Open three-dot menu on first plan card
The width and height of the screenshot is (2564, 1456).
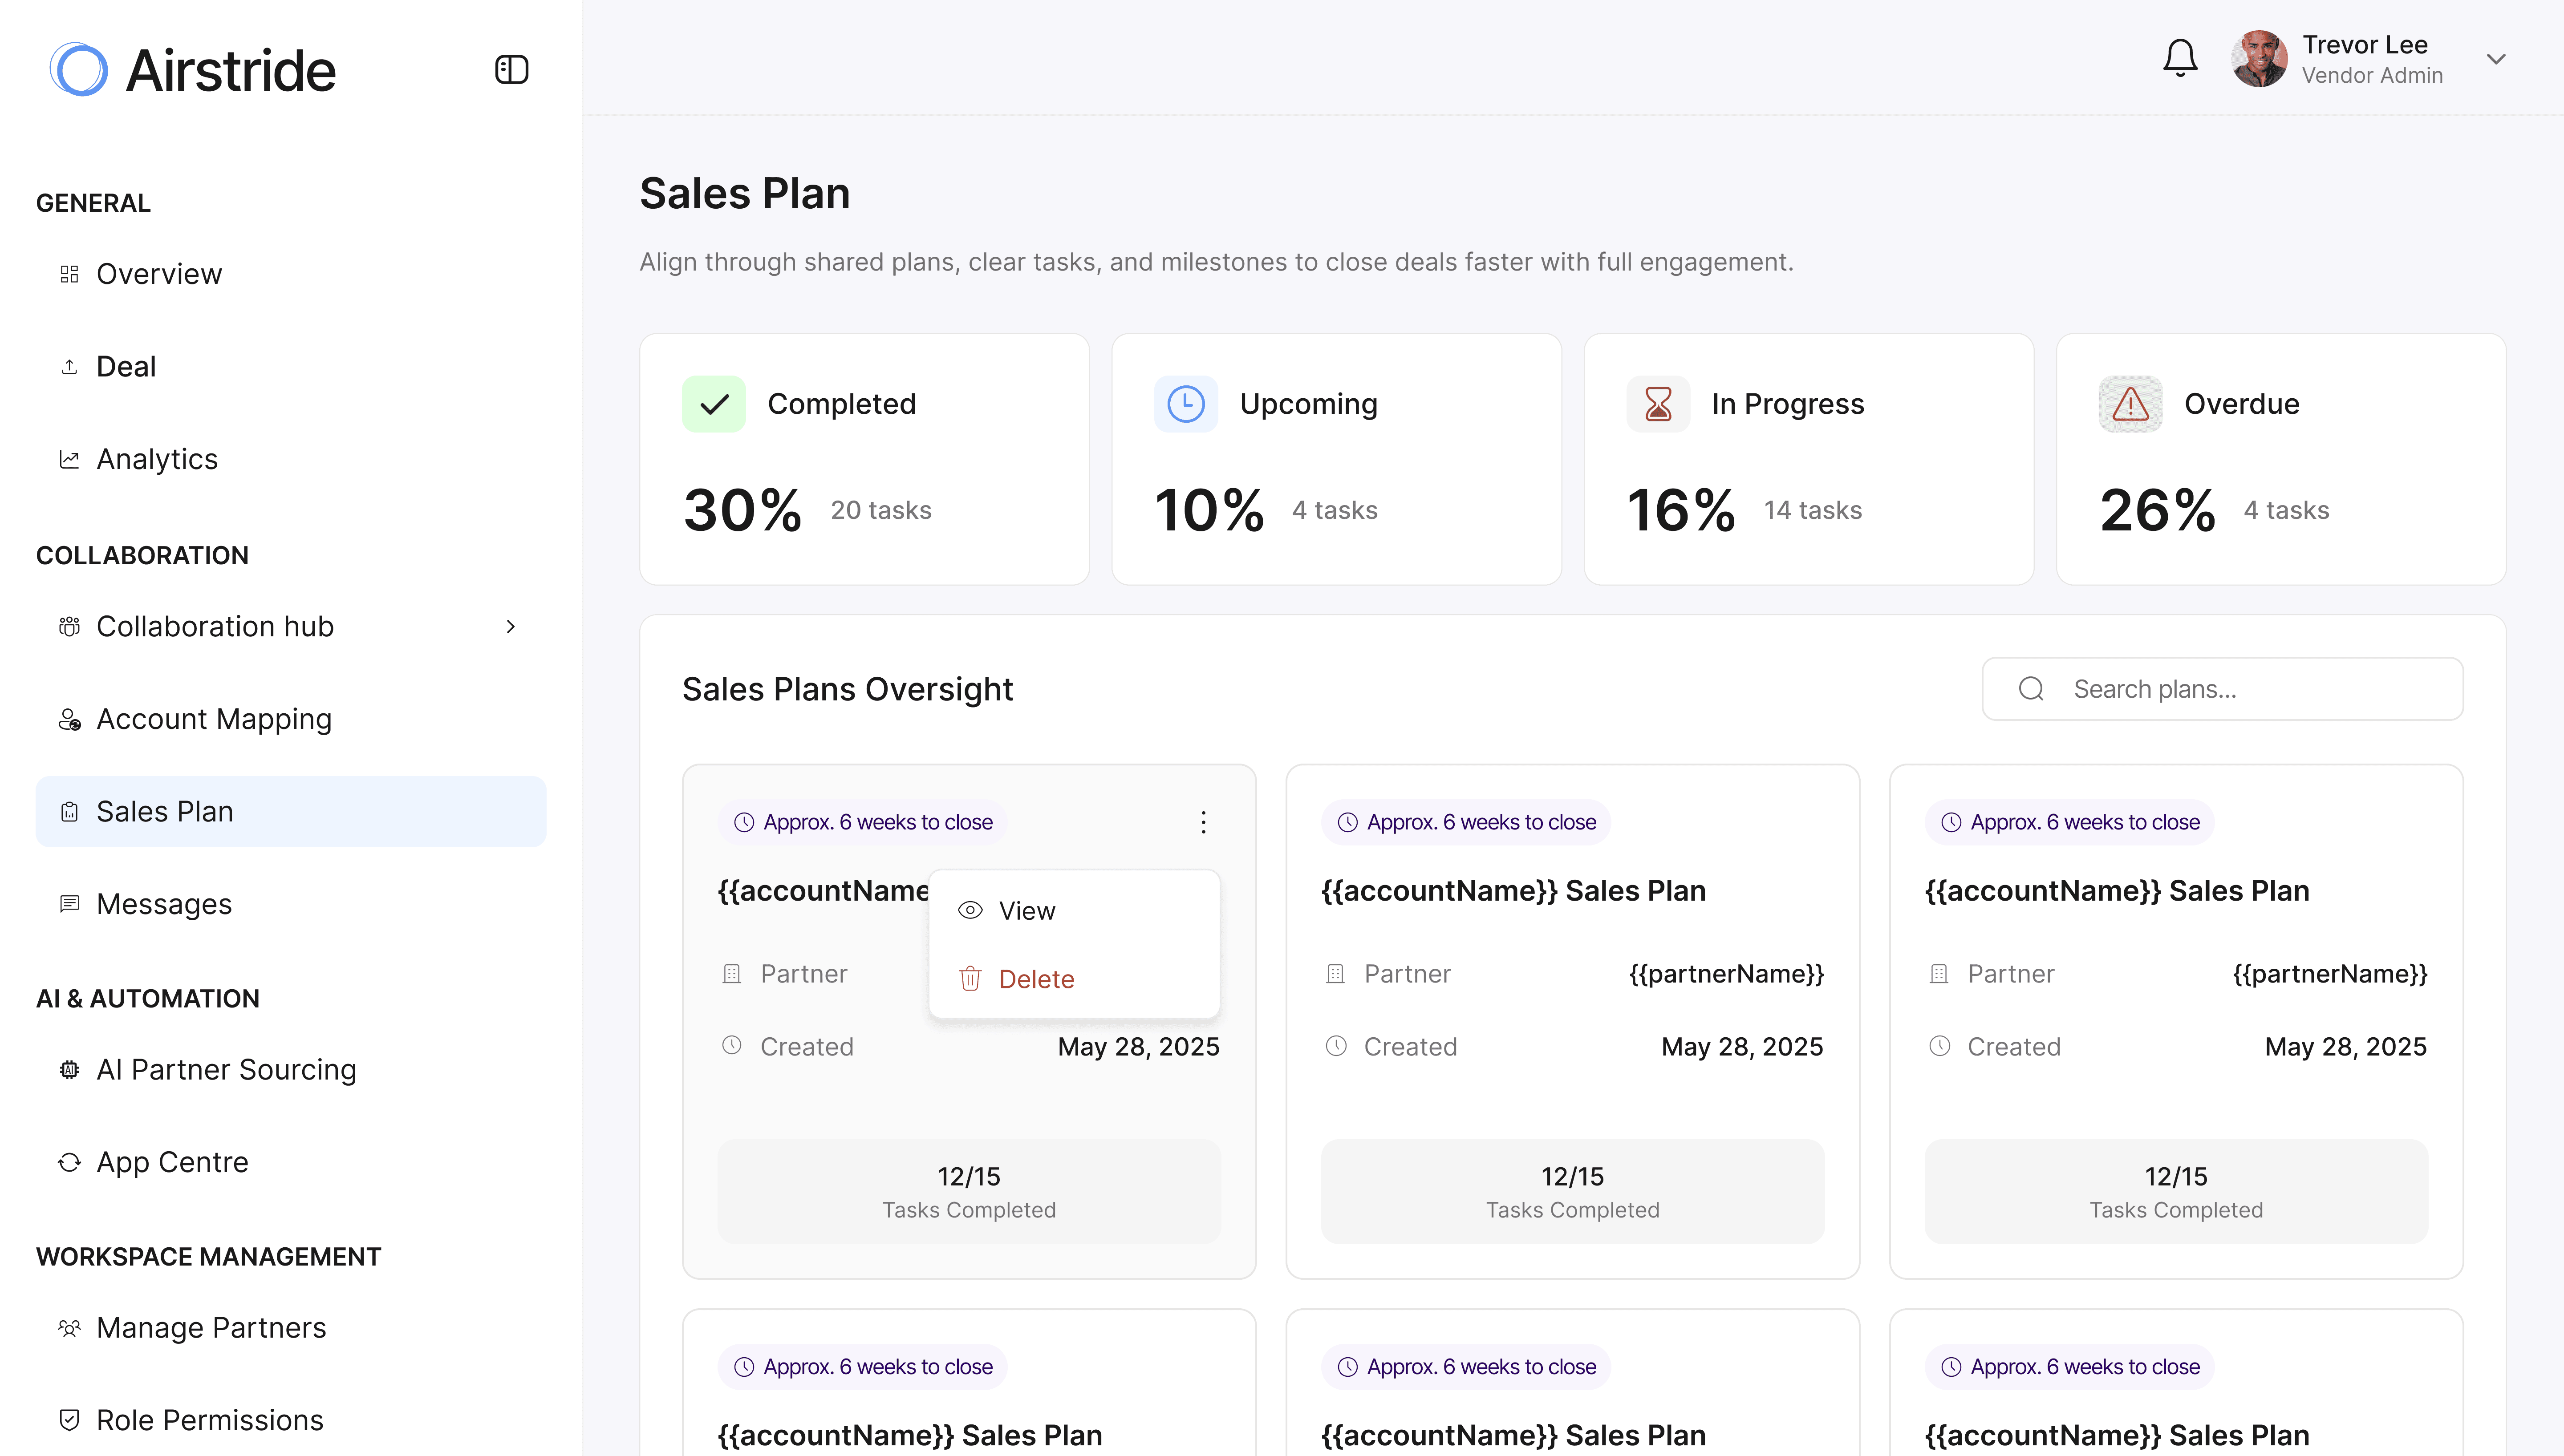[1203, 822]
